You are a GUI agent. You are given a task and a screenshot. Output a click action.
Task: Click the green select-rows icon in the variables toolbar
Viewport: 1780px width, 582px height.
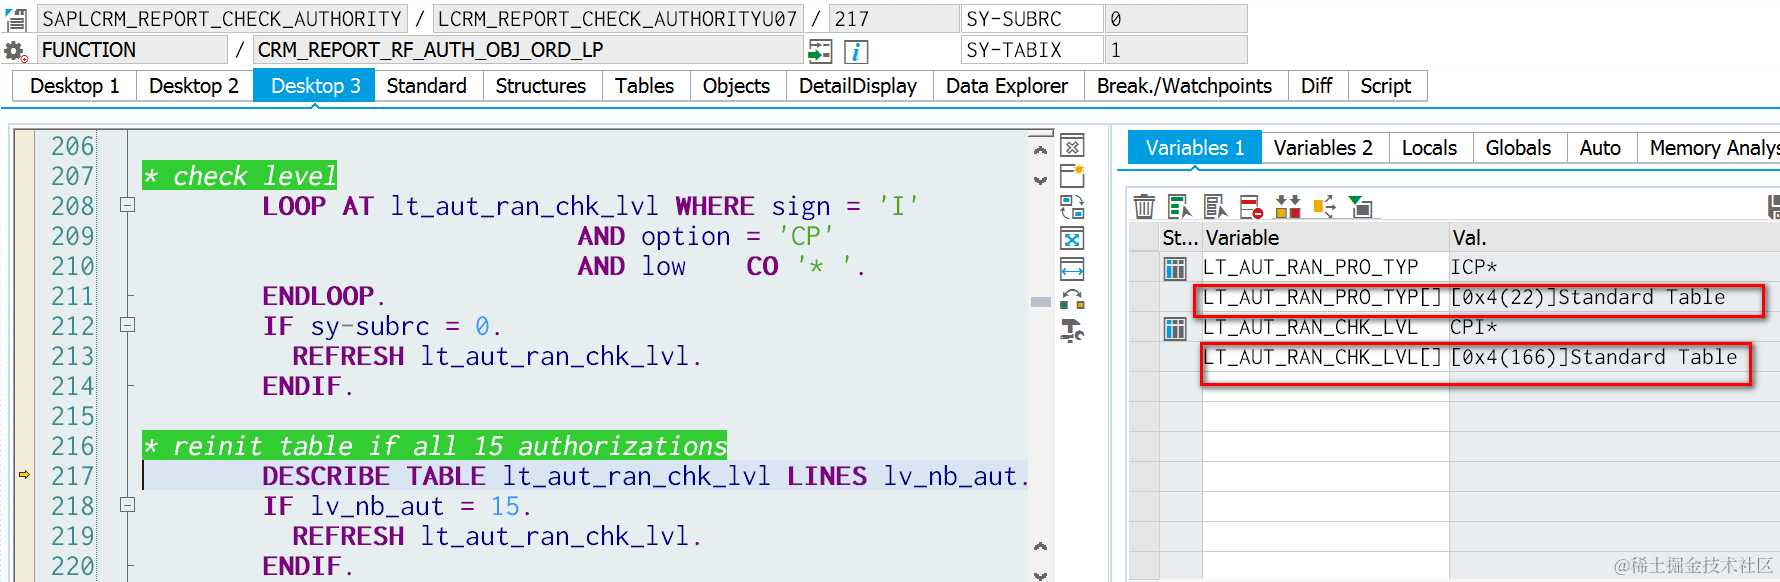pos(1179,207)
